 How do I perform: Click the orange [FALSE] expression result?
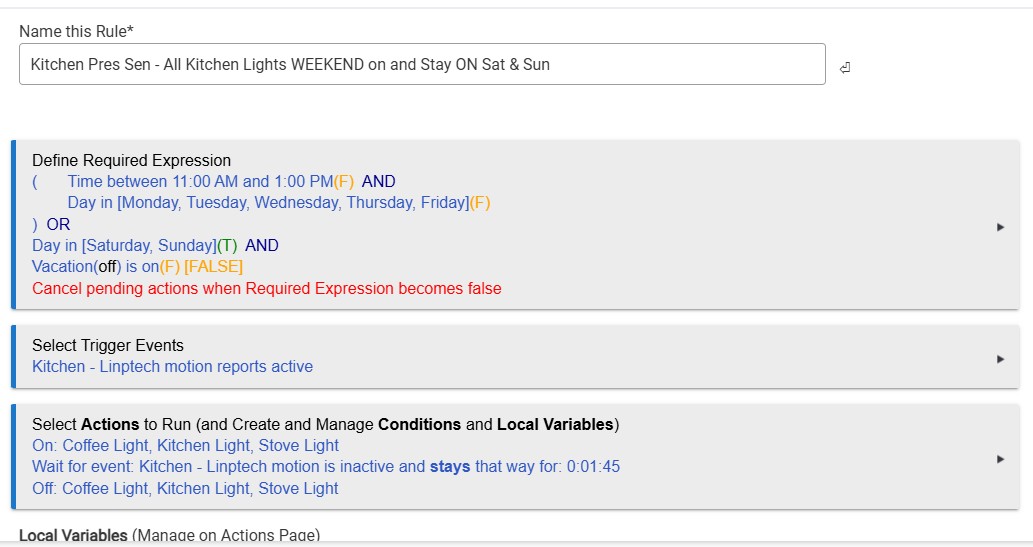(213, 267)
